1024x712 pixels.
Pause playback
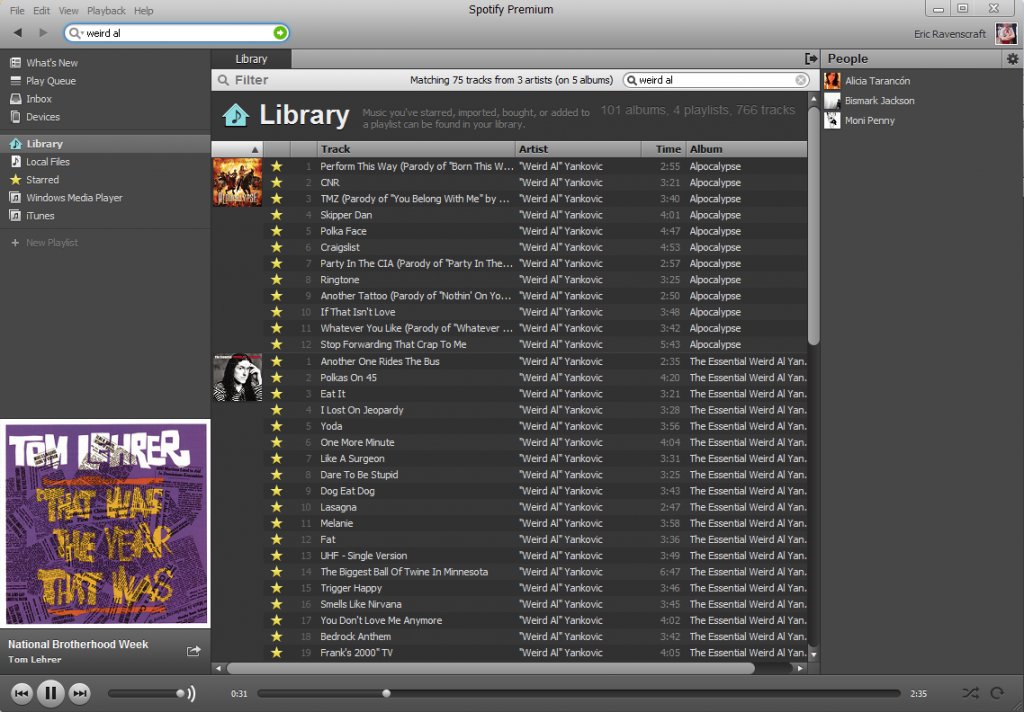coord(50,693)
